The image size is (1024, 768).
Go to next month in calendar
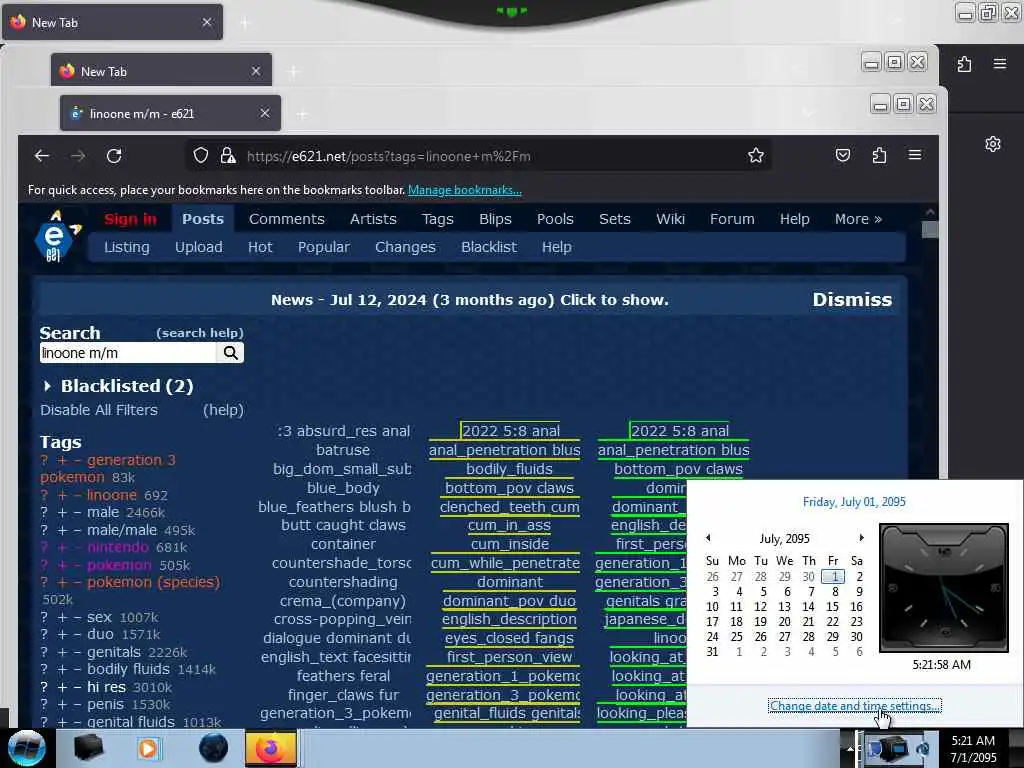[x=861, y=538]
